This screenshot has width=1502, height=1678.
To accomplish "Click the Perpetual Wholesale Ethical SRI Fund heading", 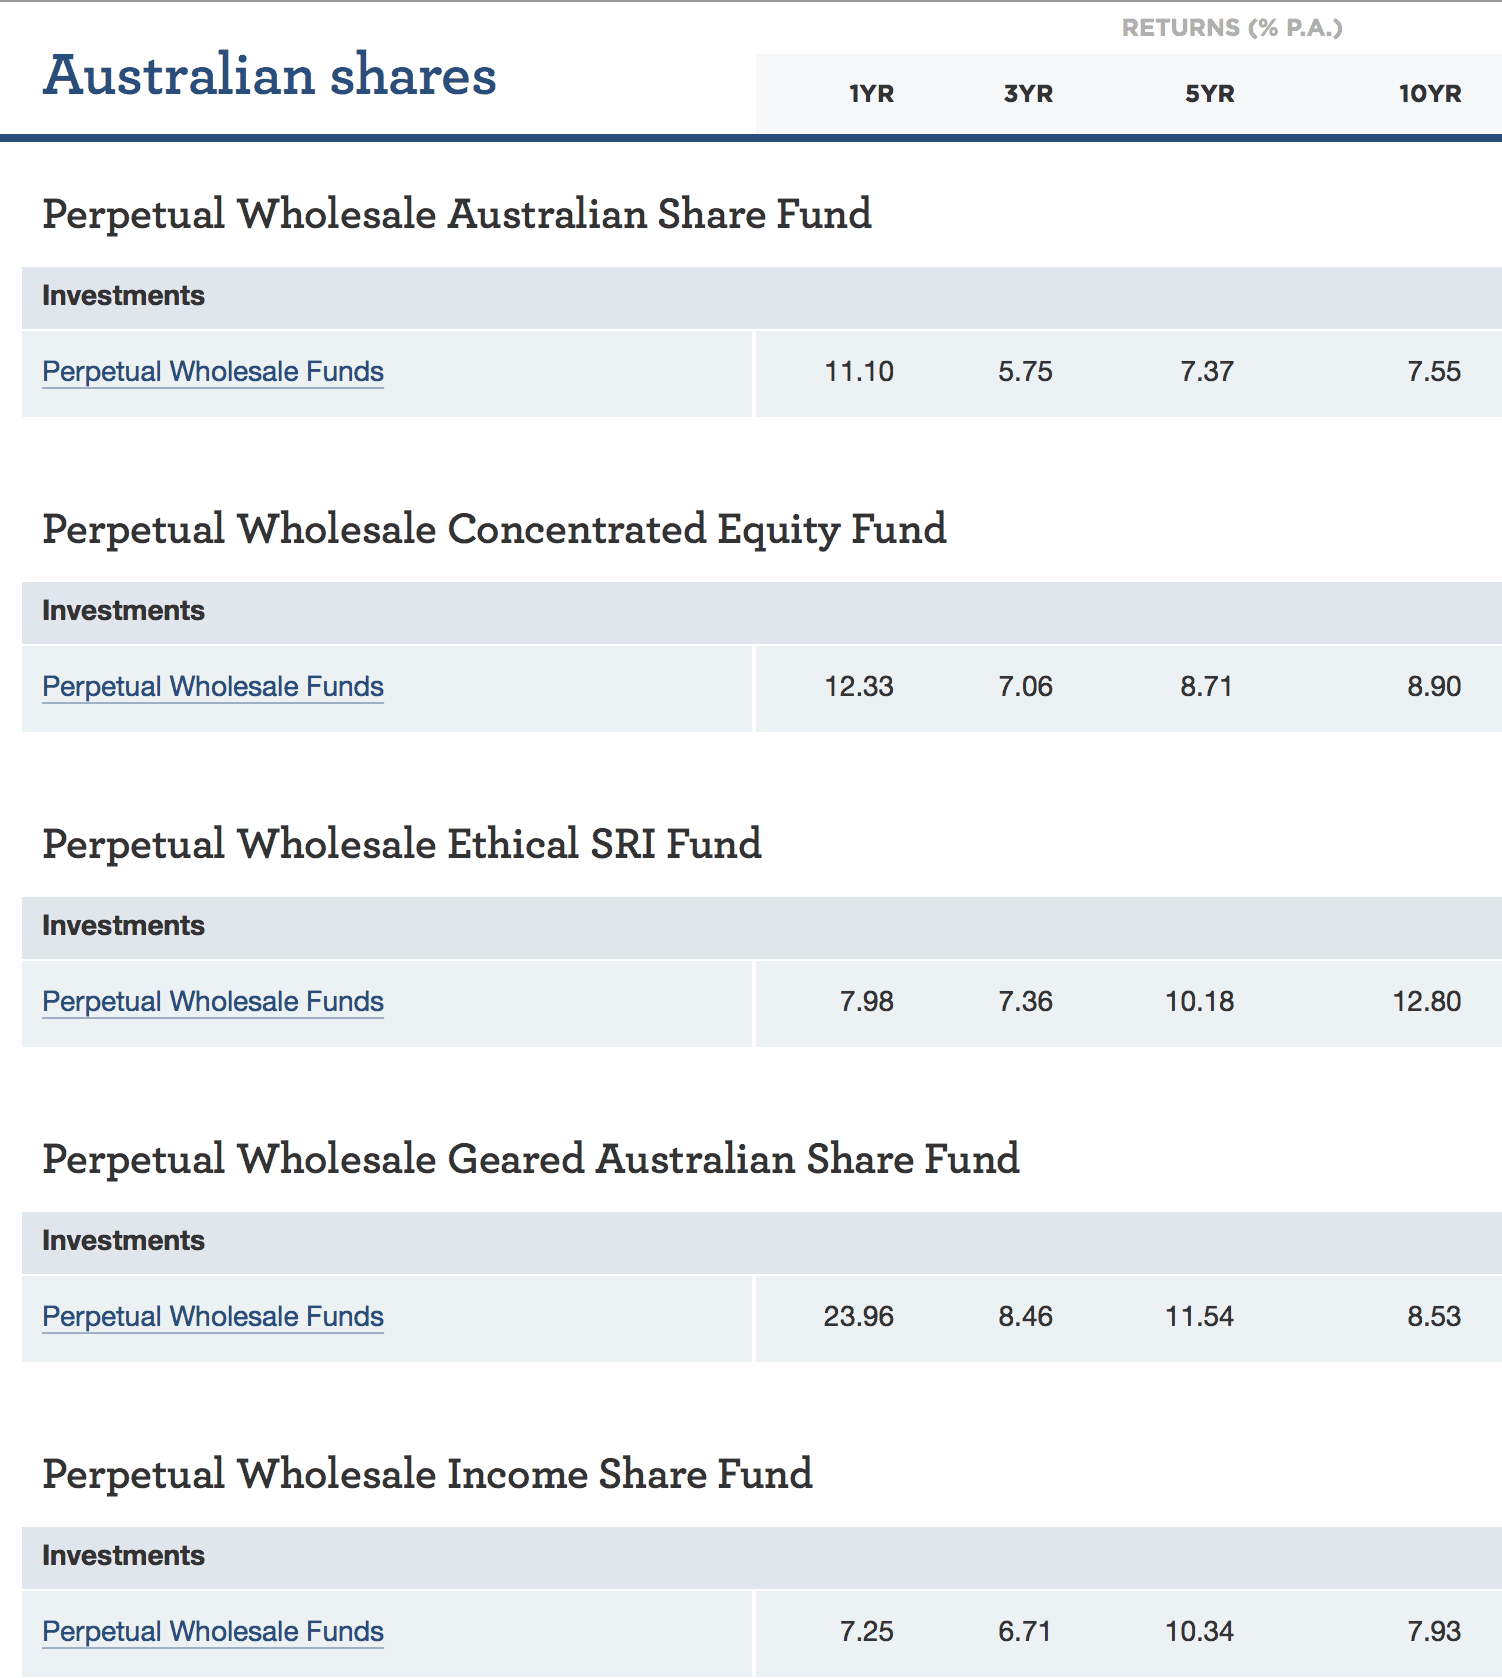I will tap(402, 844).
